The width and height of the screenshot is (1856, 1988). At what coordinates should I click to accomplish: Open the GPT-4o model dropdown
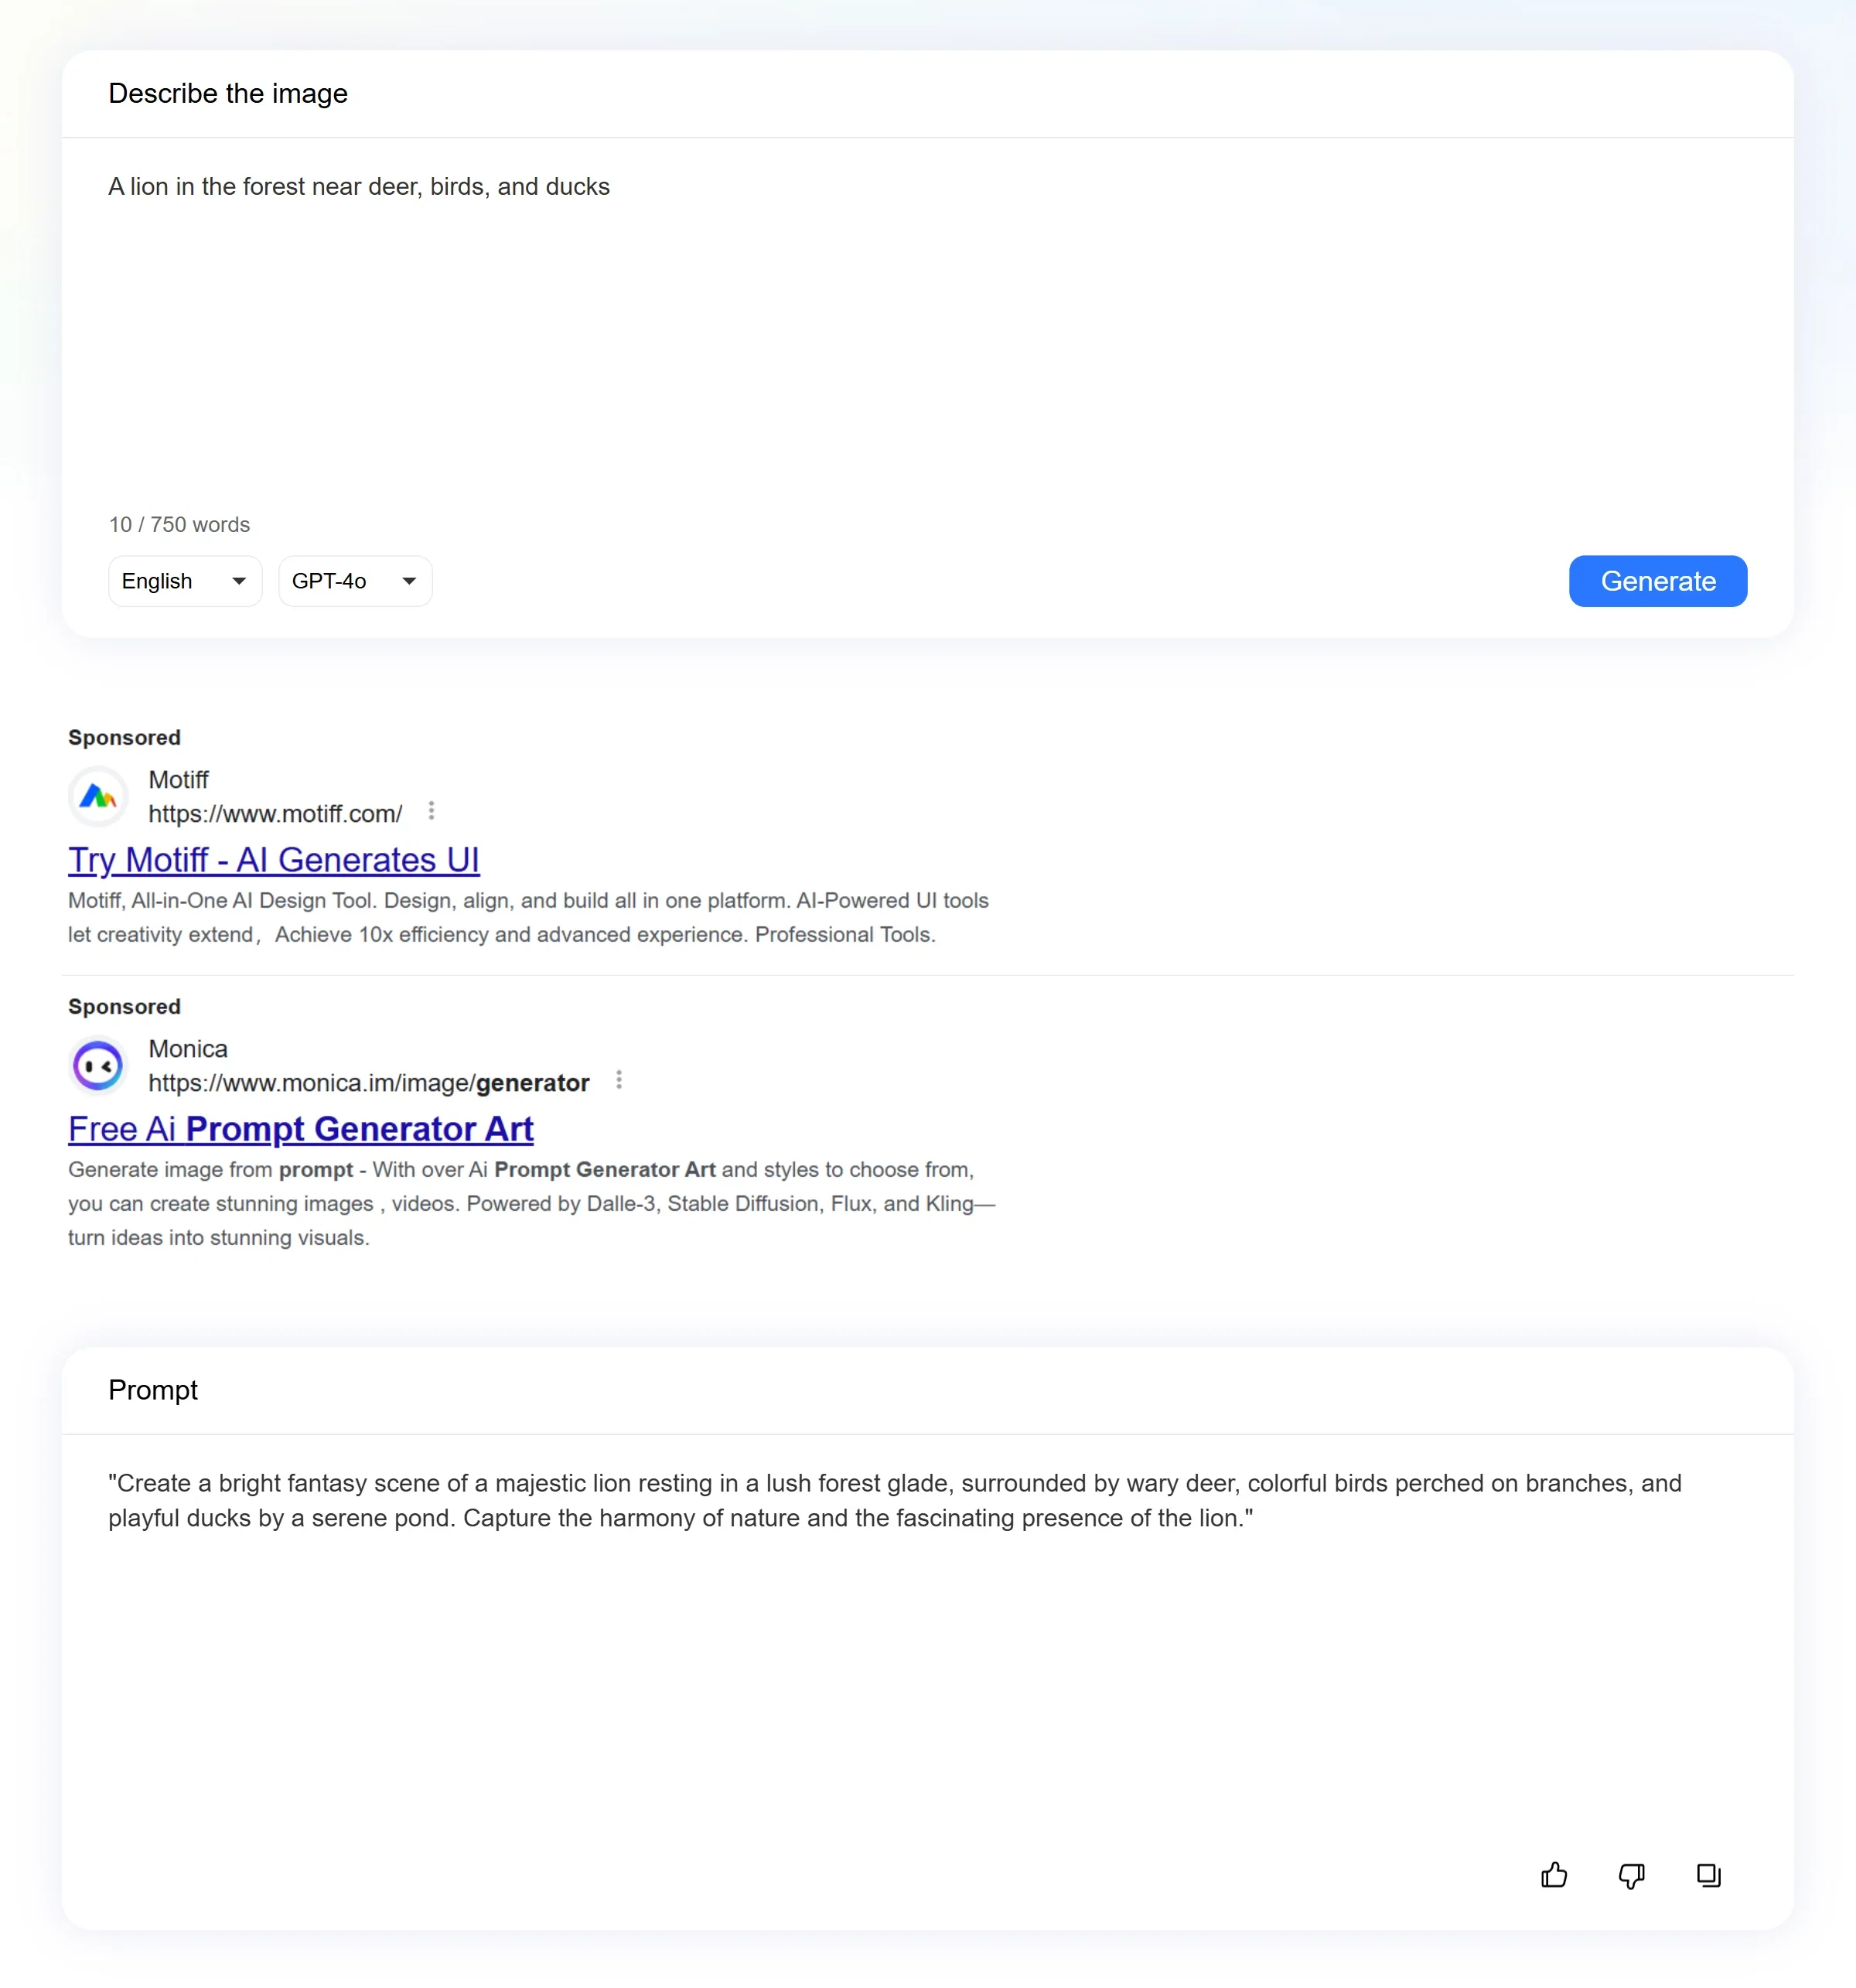[355, 581]
